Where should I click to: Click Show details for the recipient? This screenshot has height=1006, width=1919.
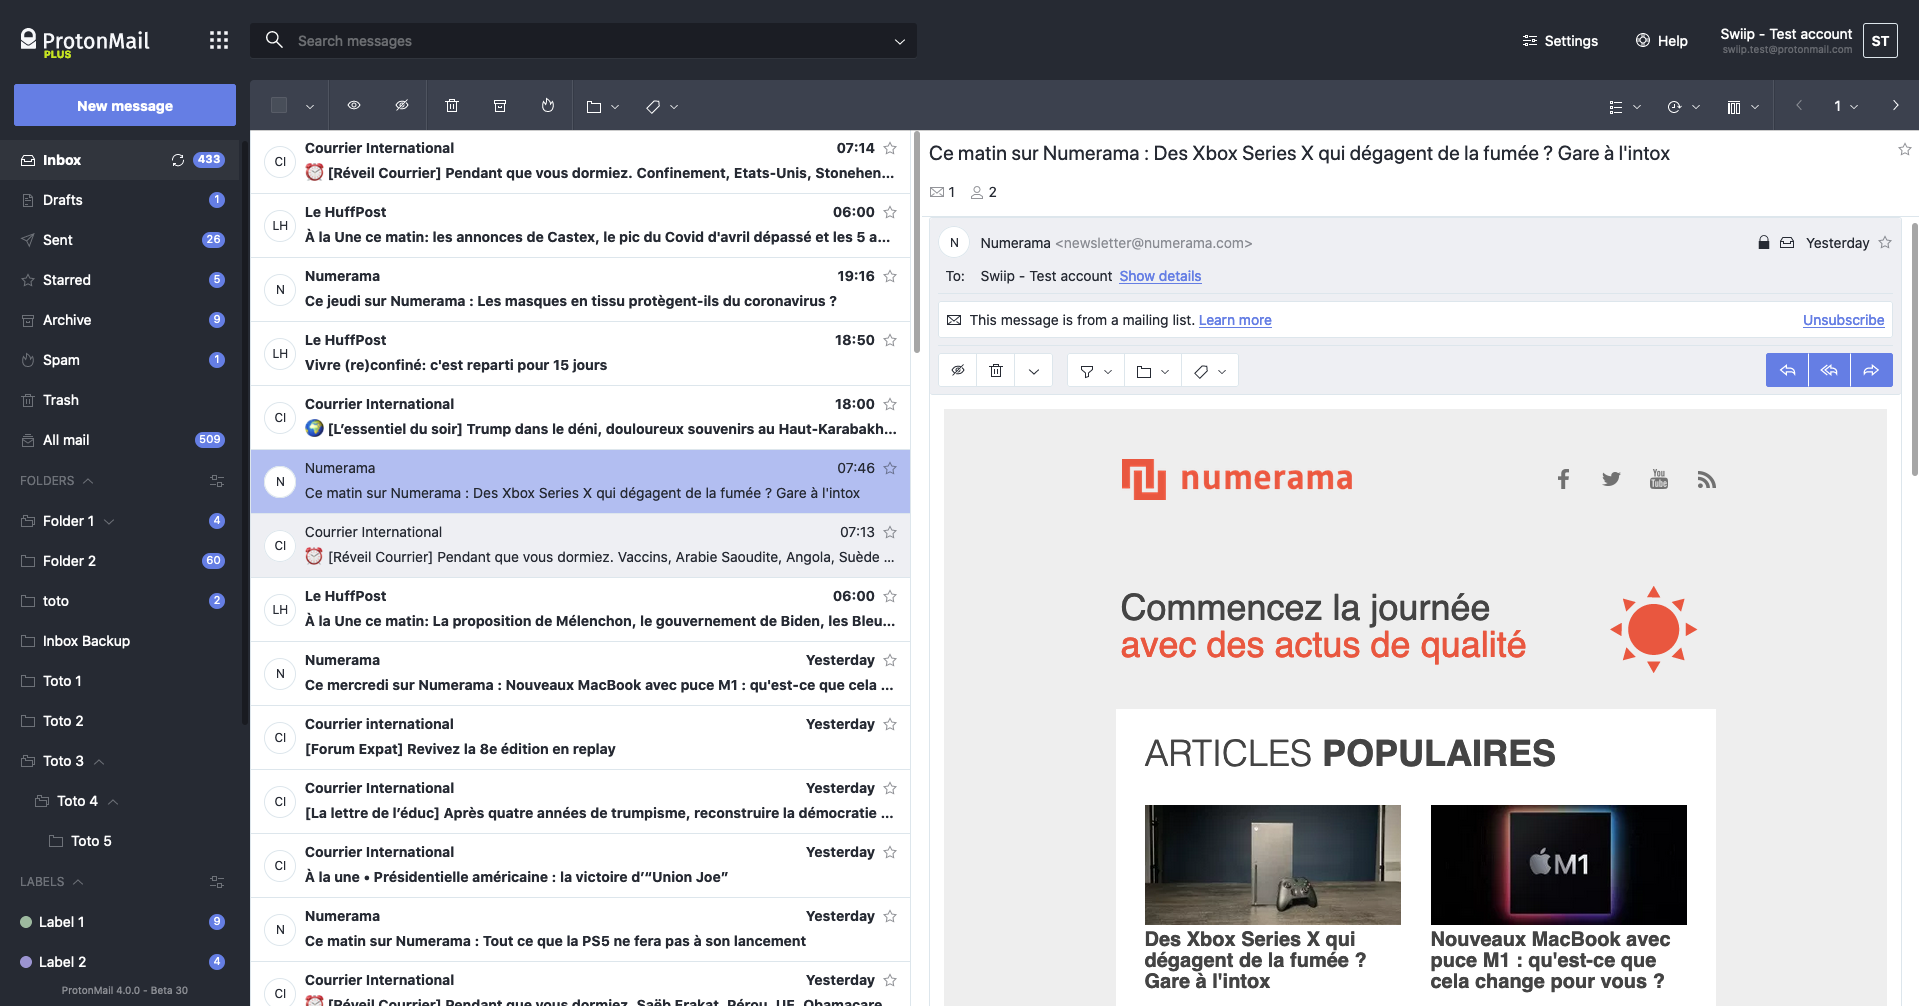click(x=1160, y=276)
